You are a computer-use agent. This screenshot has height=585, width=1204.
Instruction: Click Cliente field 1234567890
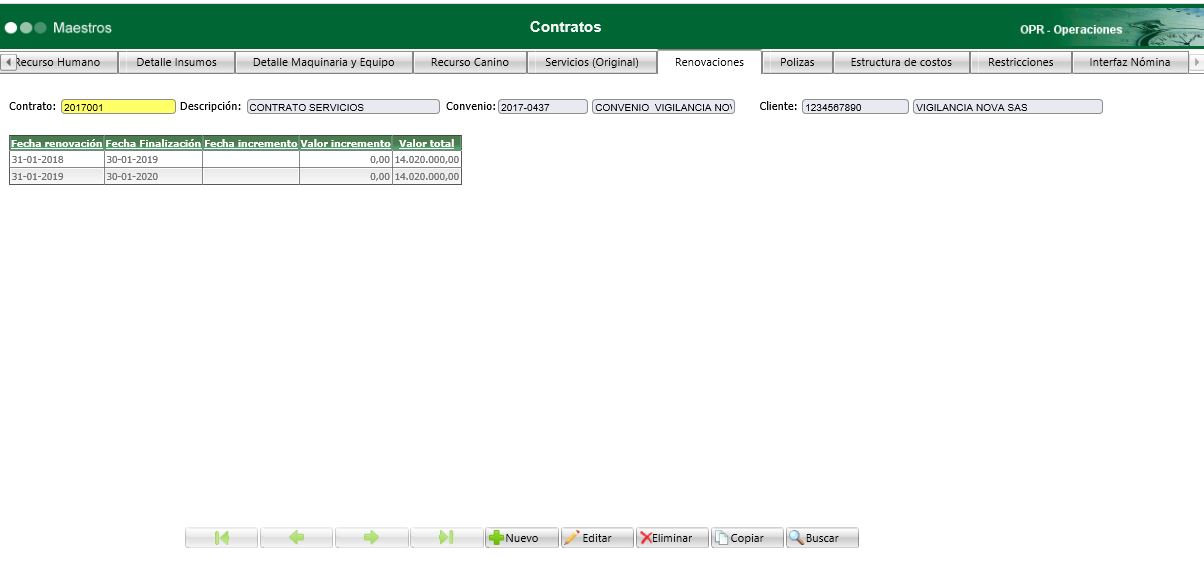coord(855,107)
